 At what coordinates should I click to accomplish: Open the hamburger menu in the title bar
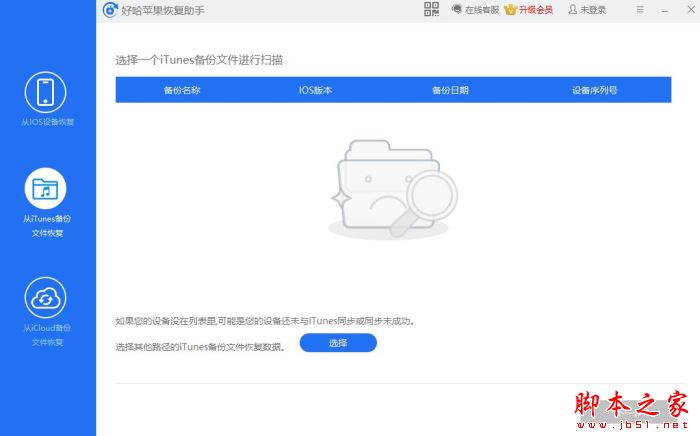pyautogui.click(x=640, y=10)
